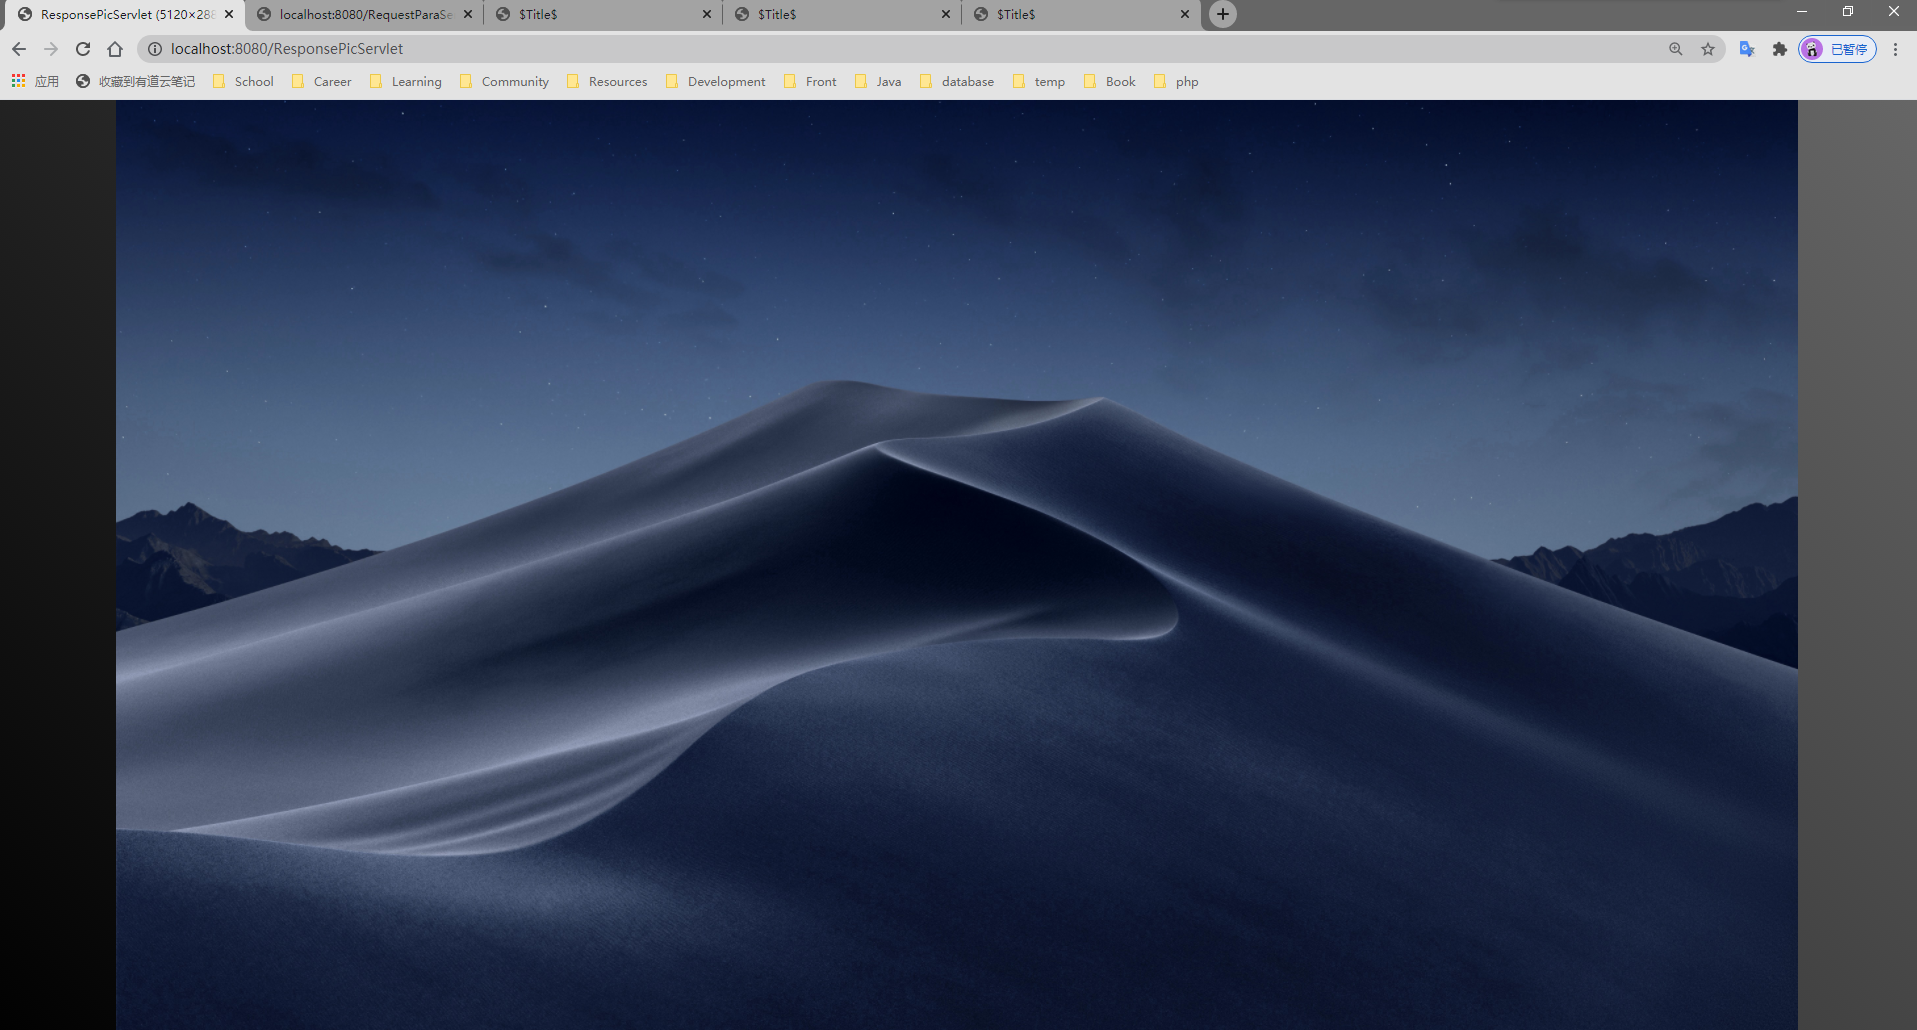Close the ResponsePicServlet tab
This screenshot has height=1030, width=1917.
229,14
